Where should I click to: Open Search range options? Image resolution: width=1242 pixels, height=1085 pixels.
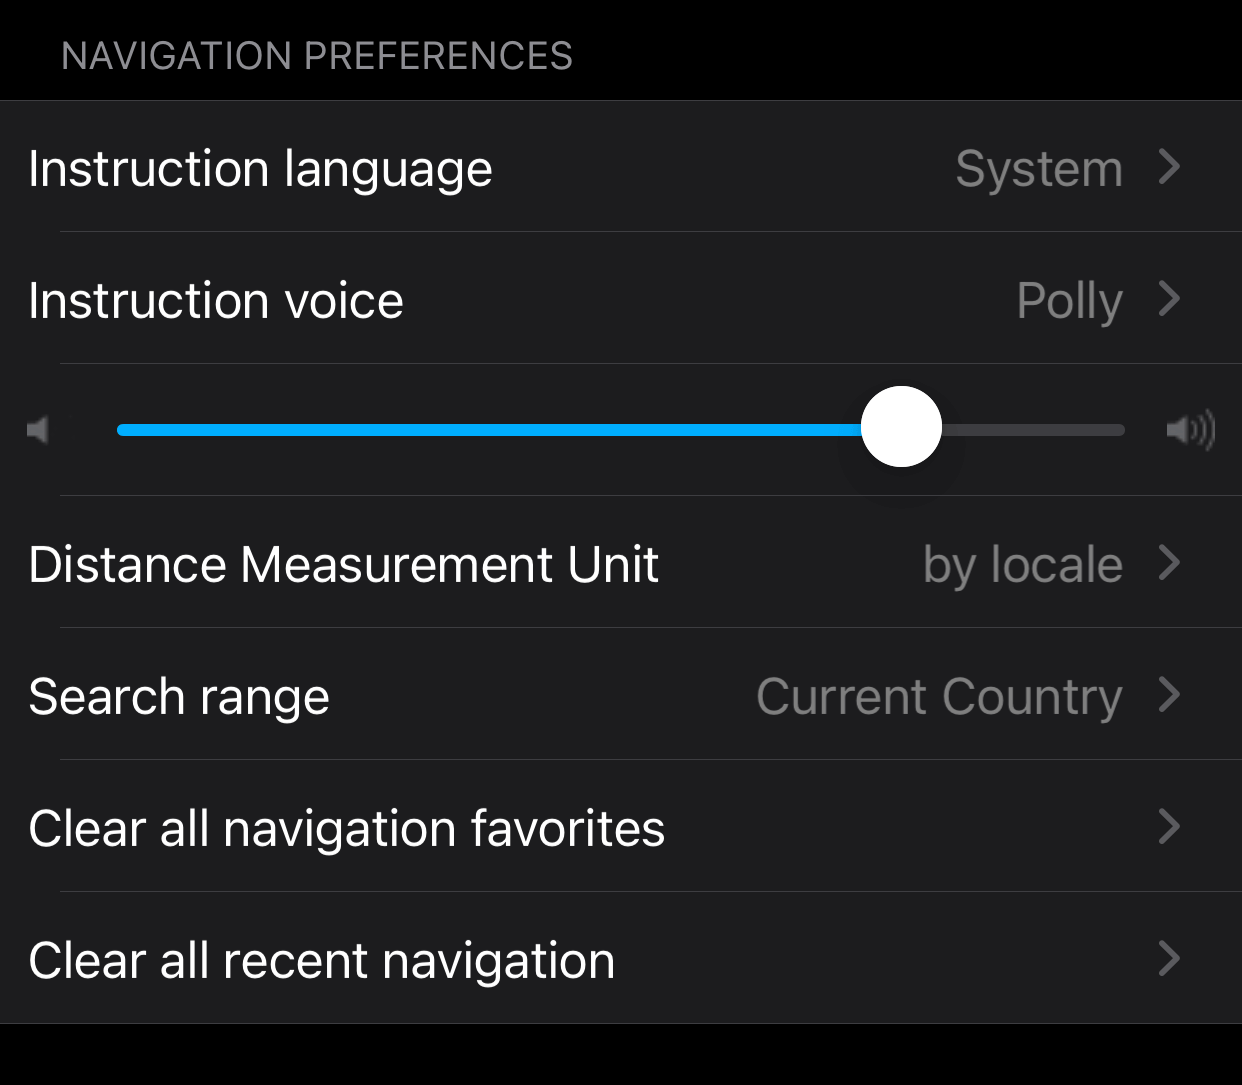621,694
